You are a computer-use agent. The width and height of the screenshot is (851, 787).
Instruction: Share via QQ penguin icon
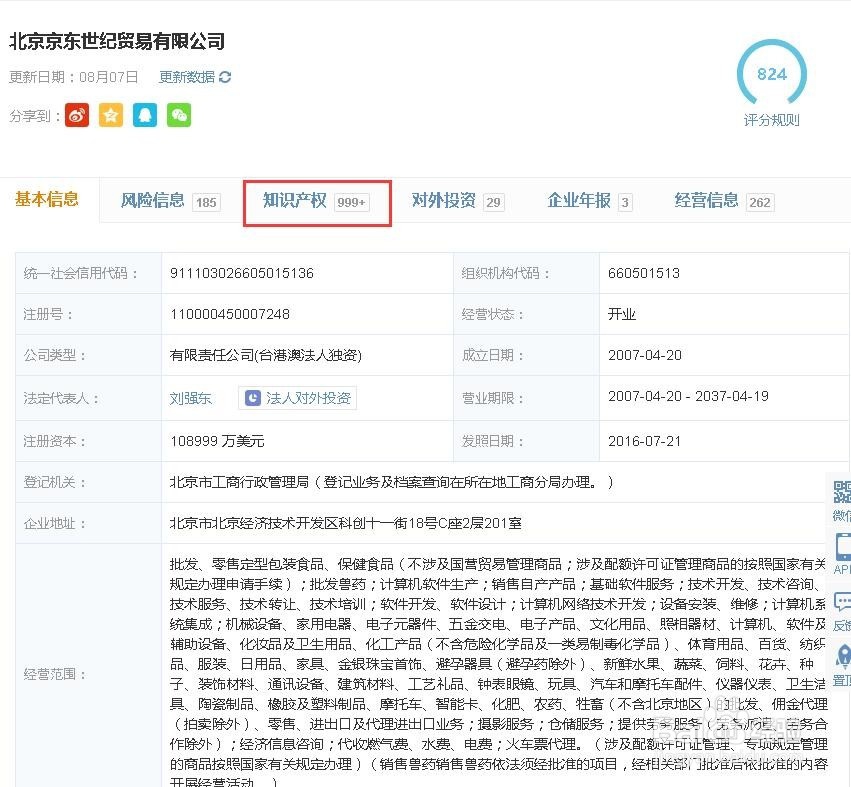point(145,115)
